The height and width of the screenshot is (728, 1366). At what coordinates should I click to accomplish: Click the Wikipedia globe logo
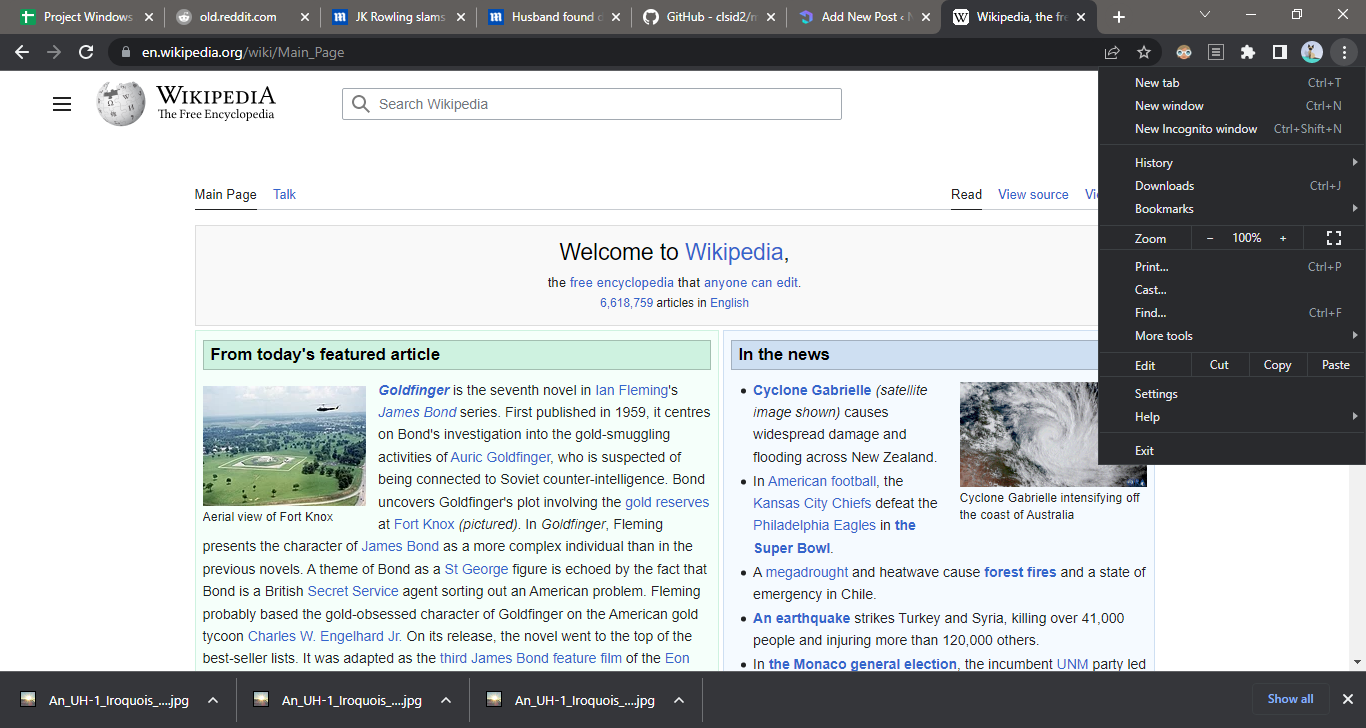(x=120, y=104)
